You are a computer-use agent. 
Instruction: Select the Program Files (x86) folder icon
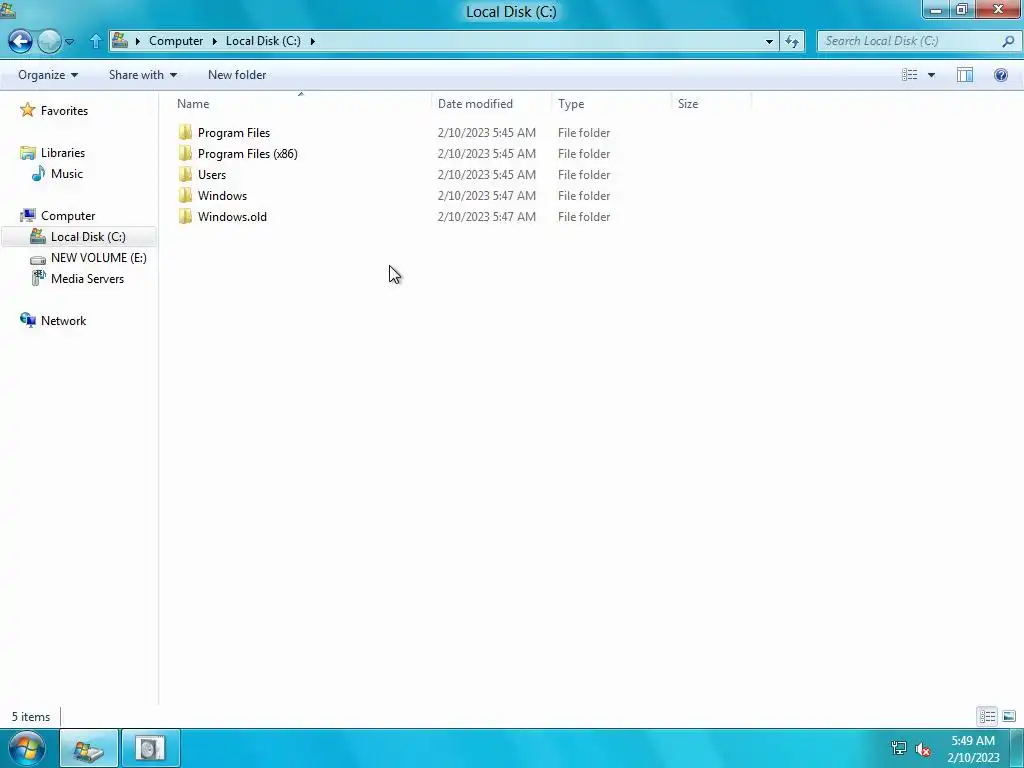185,153
